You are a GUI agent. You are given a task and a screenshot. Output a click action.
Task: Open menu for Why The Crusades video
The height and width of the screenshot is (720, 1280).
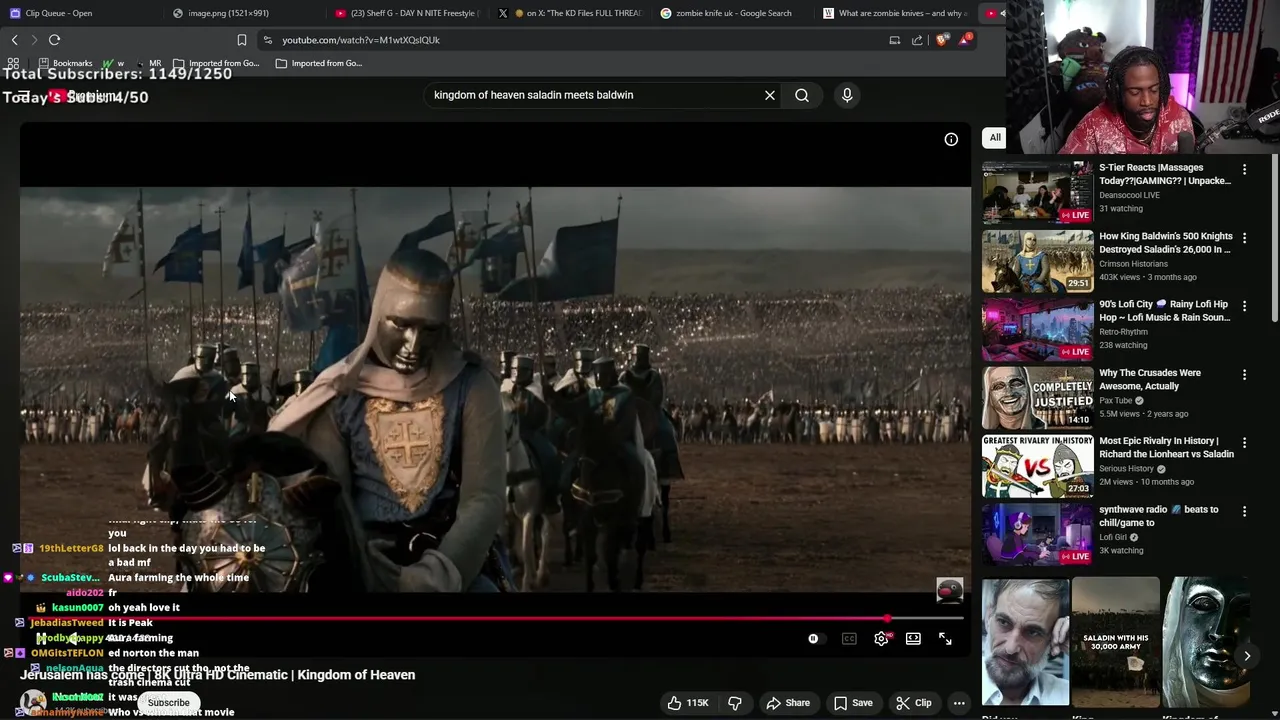click(x=1244, y=375)
